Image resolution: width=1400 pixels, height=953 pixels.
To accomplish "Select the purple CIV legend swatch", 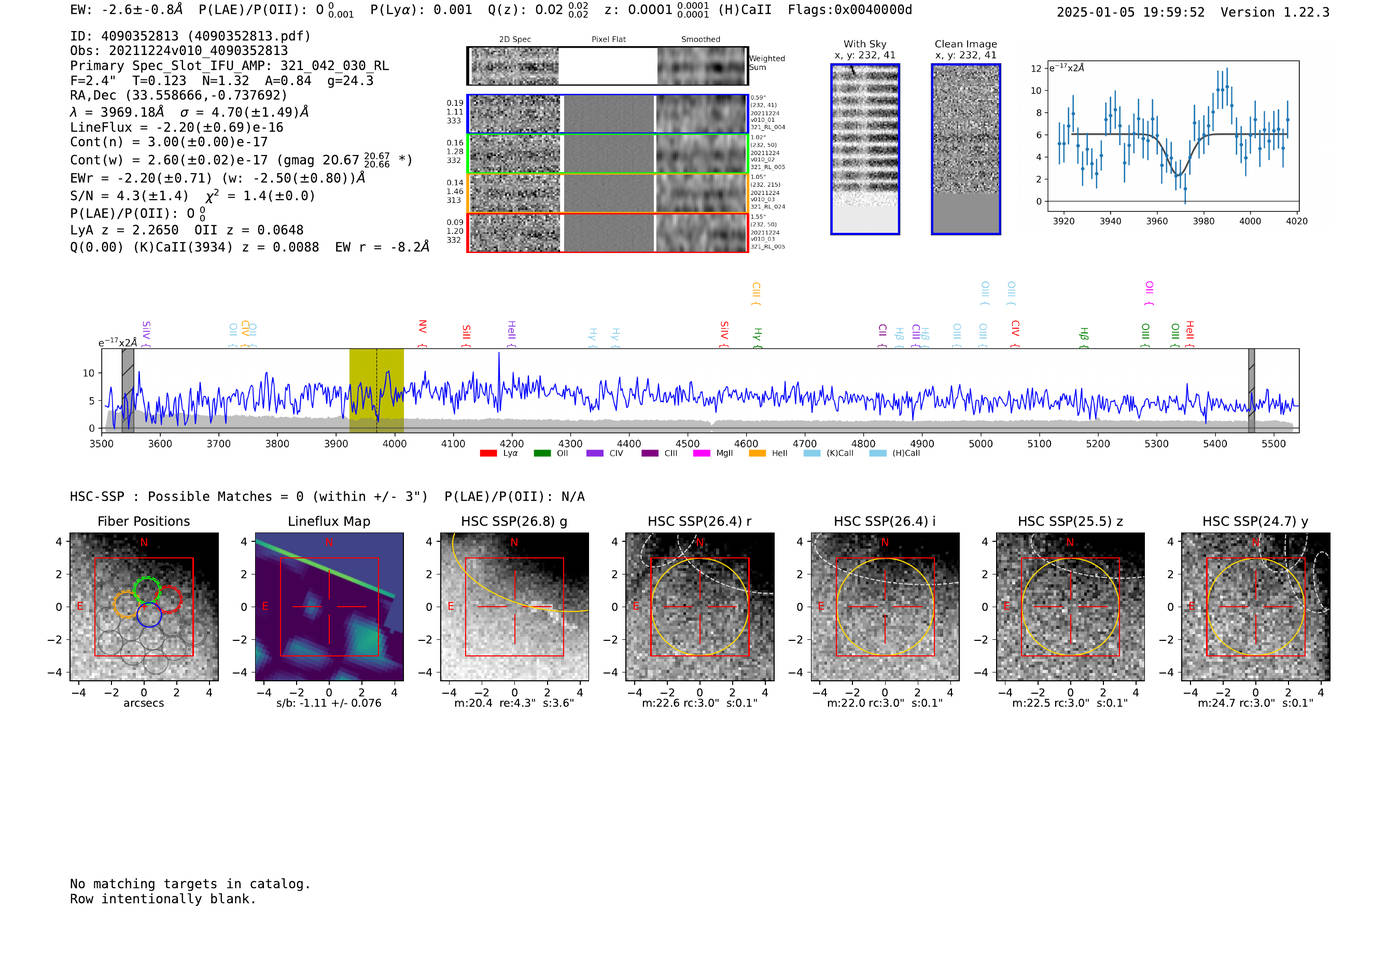I will coord(595,454).
